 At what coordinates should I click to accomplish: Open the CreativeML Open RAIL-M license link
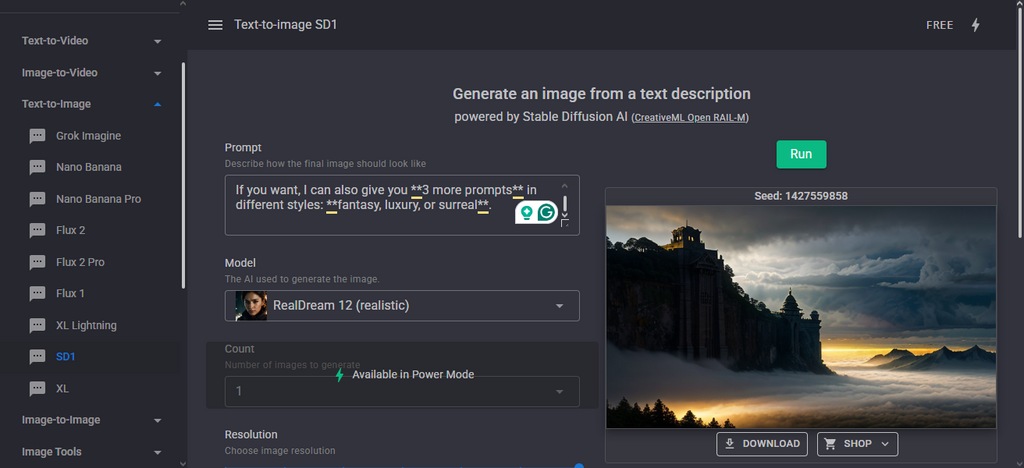tap(690, 118)
